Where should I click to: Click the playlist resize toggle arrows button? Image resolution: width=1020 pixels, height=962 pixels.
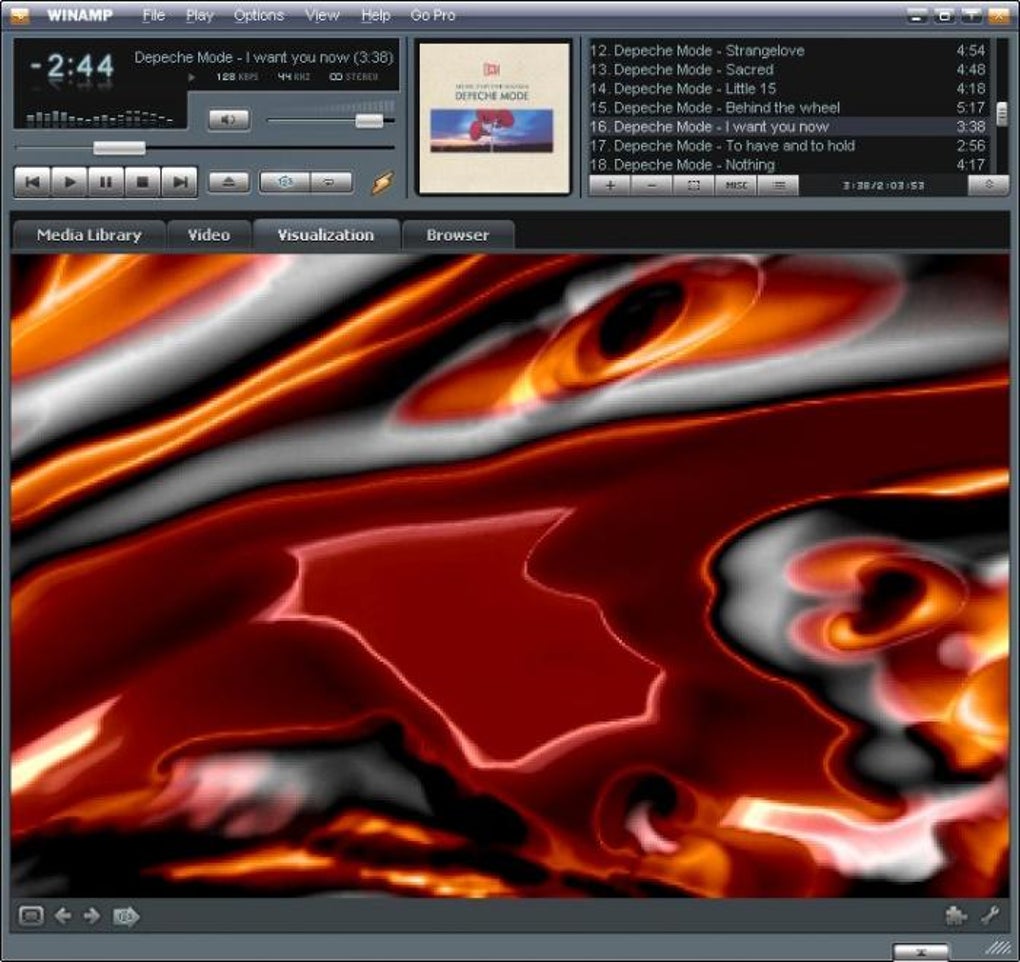[989, 185]
